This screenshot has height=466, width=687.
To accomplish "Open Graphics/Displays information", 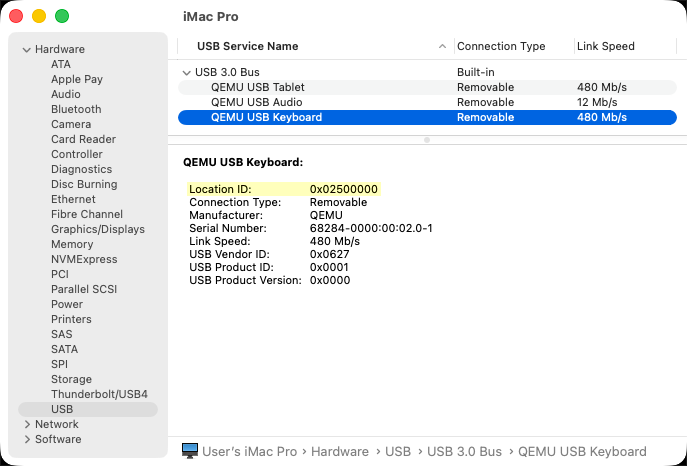I will coord(98,229).
